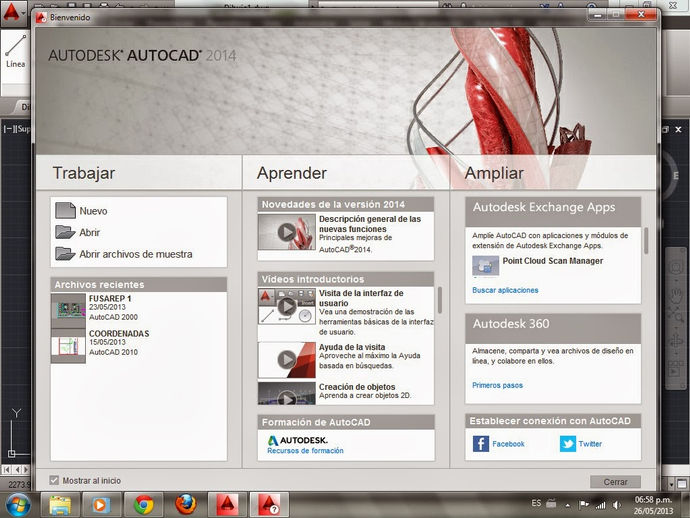Open the Point Cloud Scan Manager app icon
The width and height of the screenshot is (690, 518).
[485, 266]
